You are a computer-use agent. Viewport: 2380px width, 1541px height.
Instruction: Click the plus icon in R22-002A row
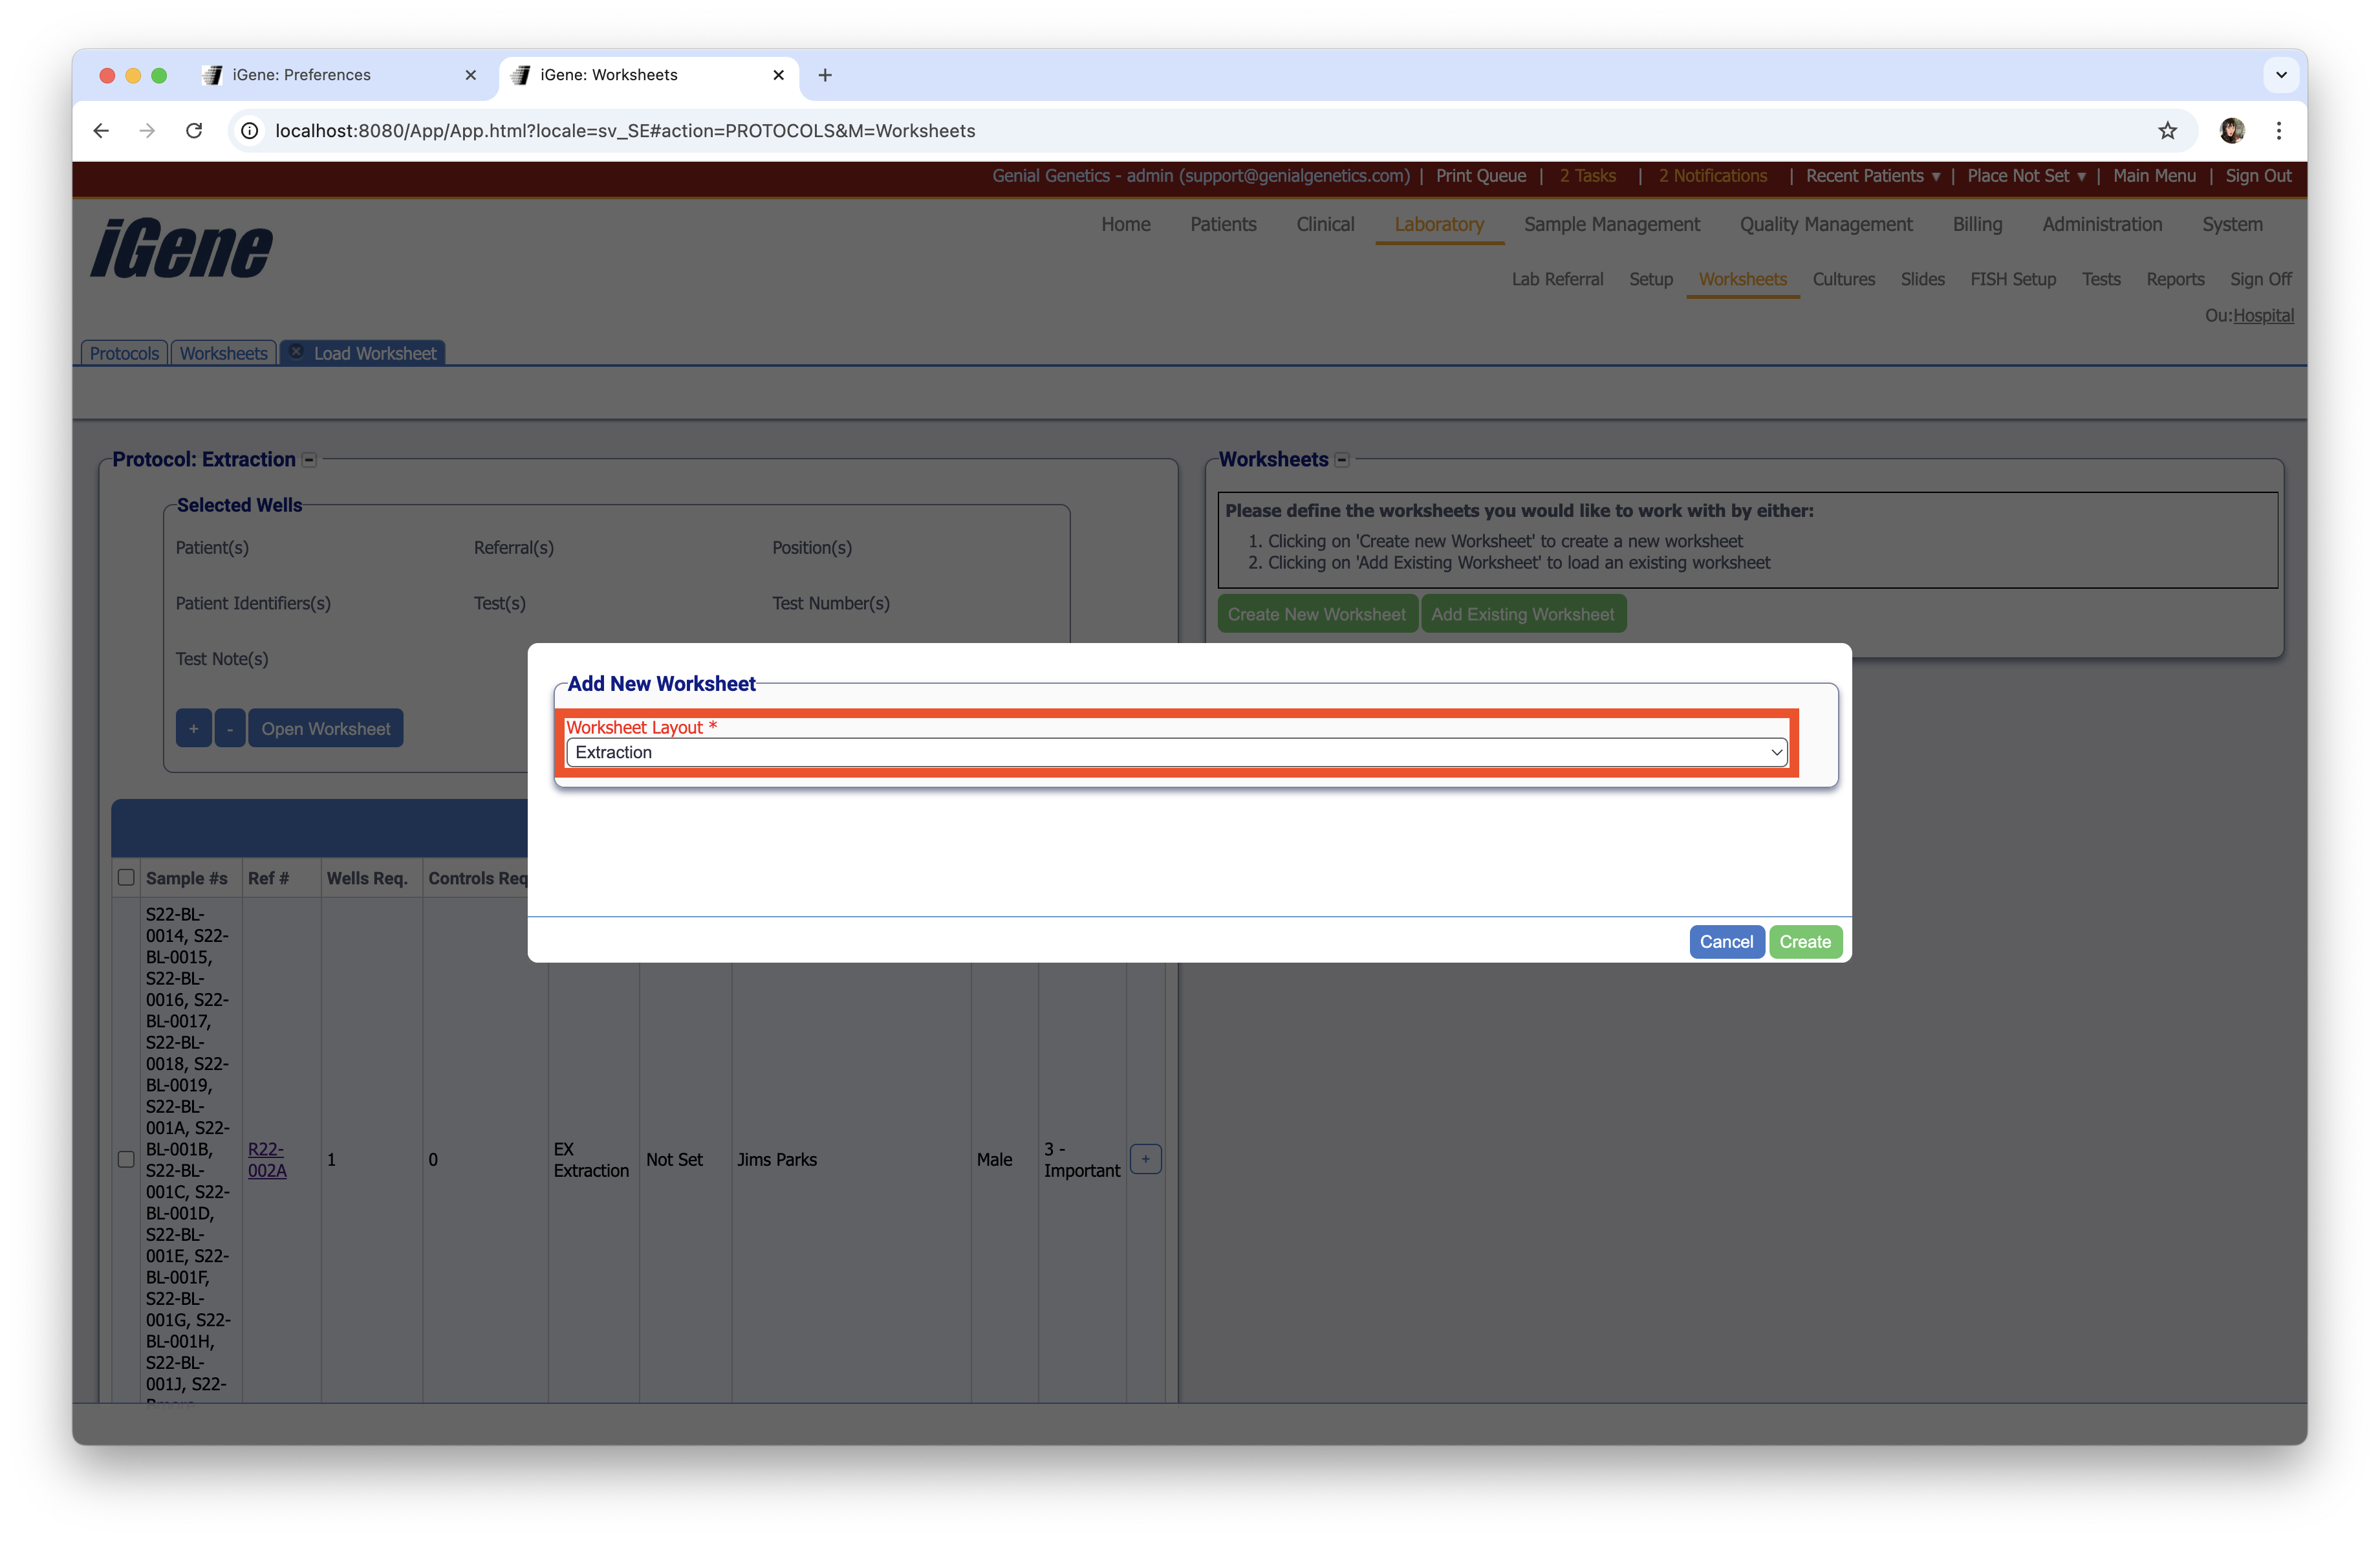(x=1145, y=1159)
